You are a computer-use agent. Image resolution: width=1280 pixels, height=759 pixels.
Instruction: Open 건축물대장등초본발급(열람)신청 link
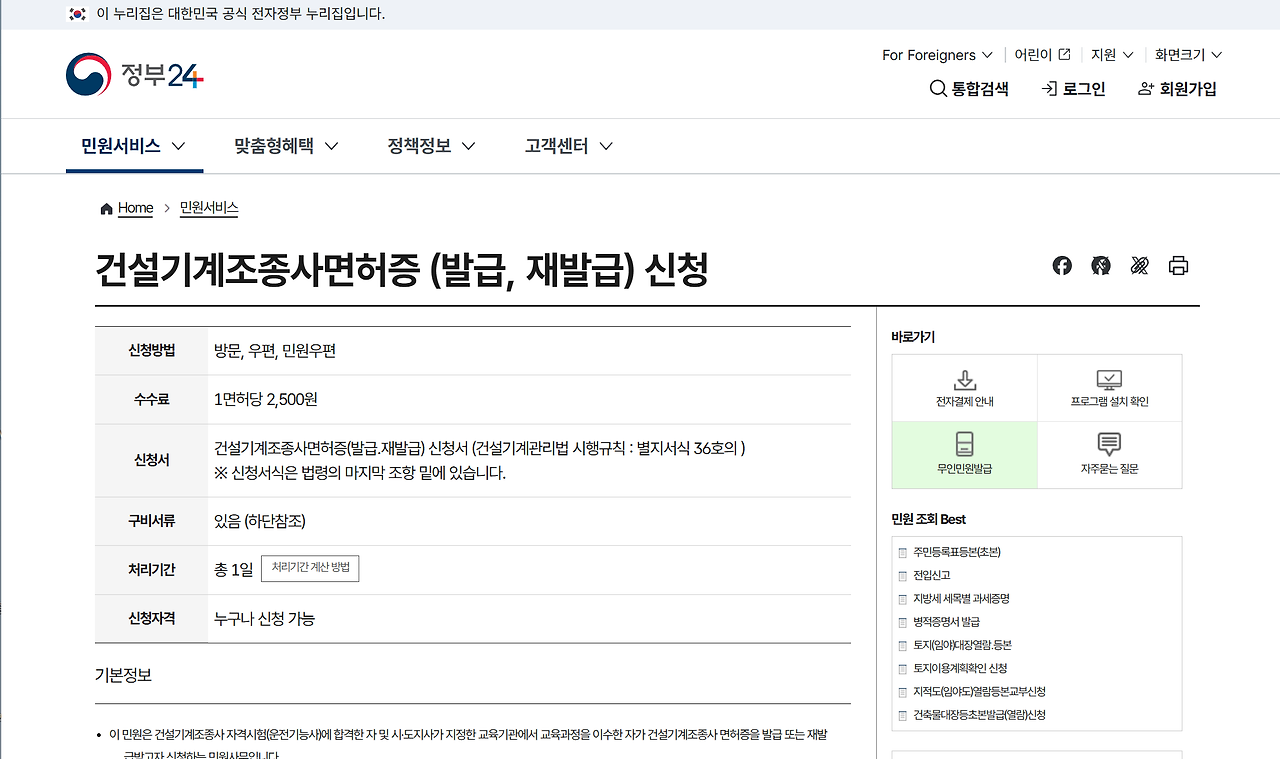click(x=979, y=715)
